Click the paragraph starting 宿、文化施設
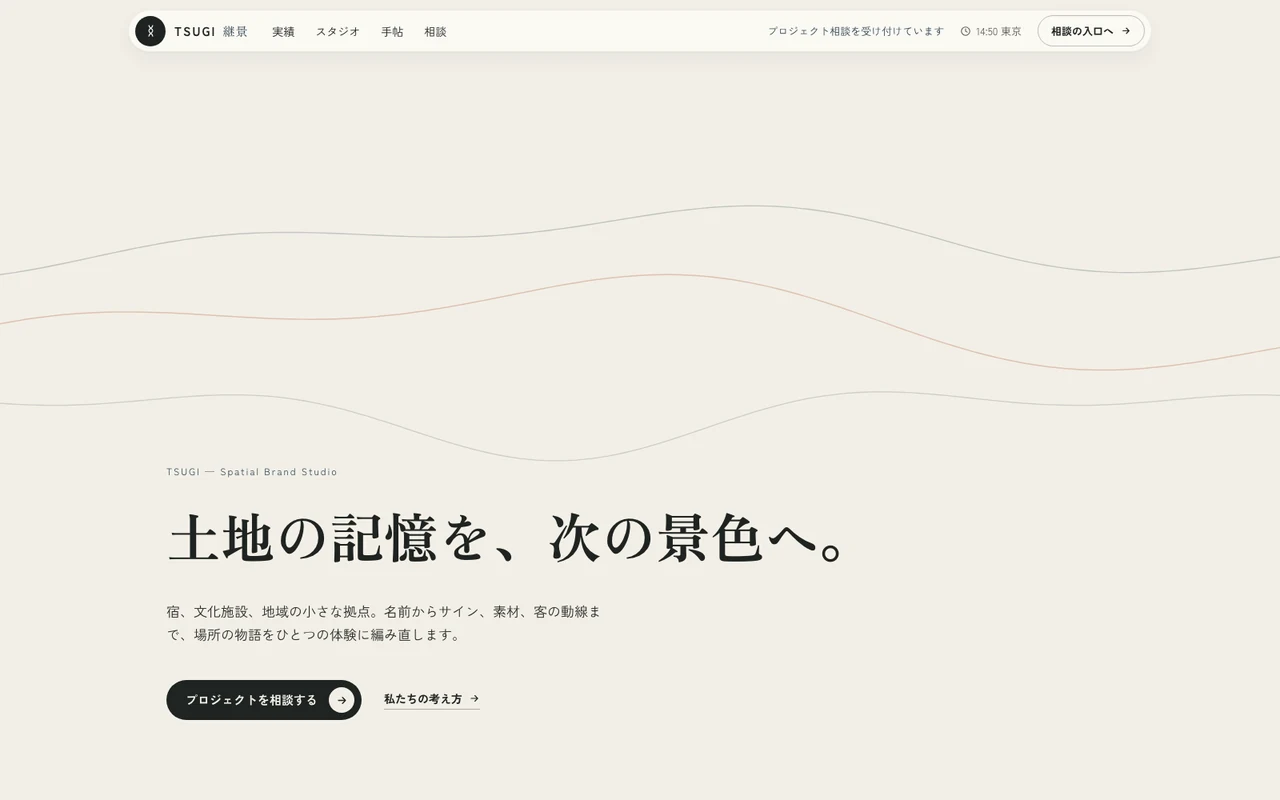 384,623
